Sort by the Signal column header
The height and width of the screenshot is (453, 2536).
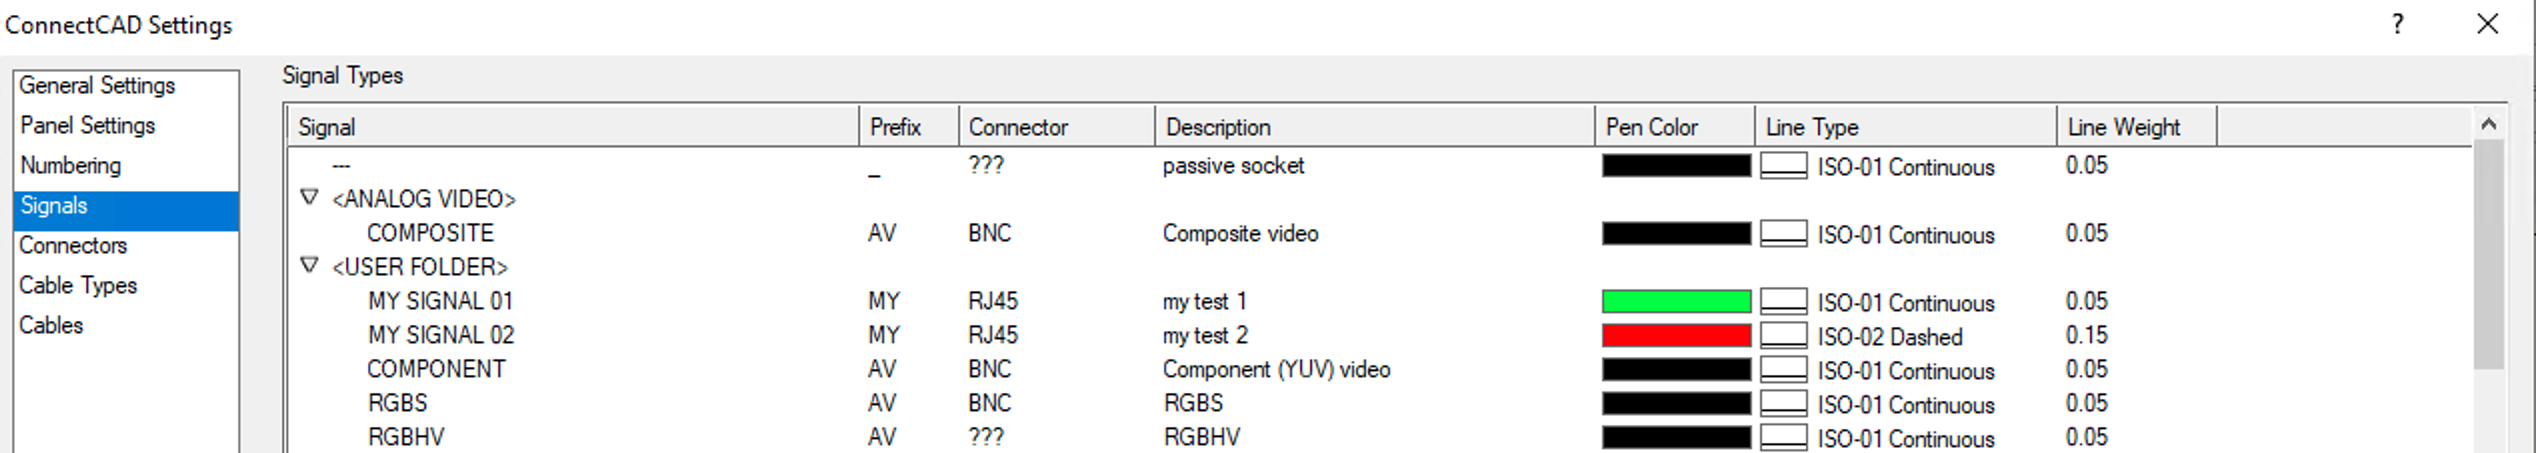[x=327, y=128]
